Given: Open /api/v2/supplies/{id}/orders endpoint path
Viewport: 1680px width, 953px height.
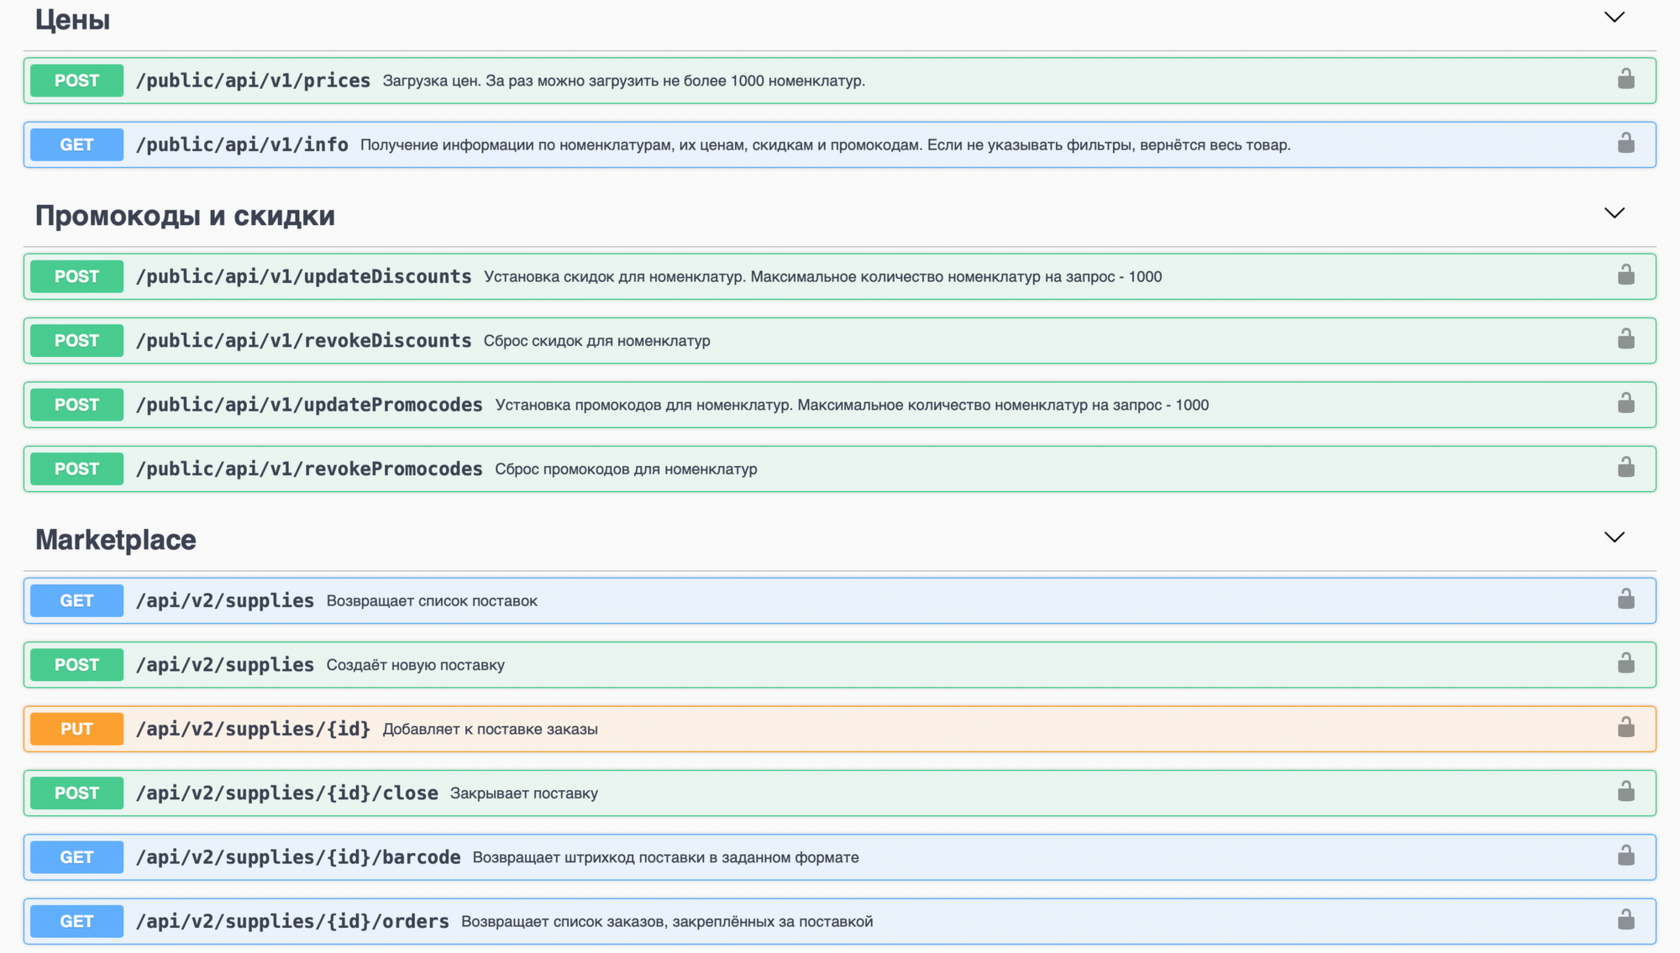Looking at the screenshot, I should [292, 921].
